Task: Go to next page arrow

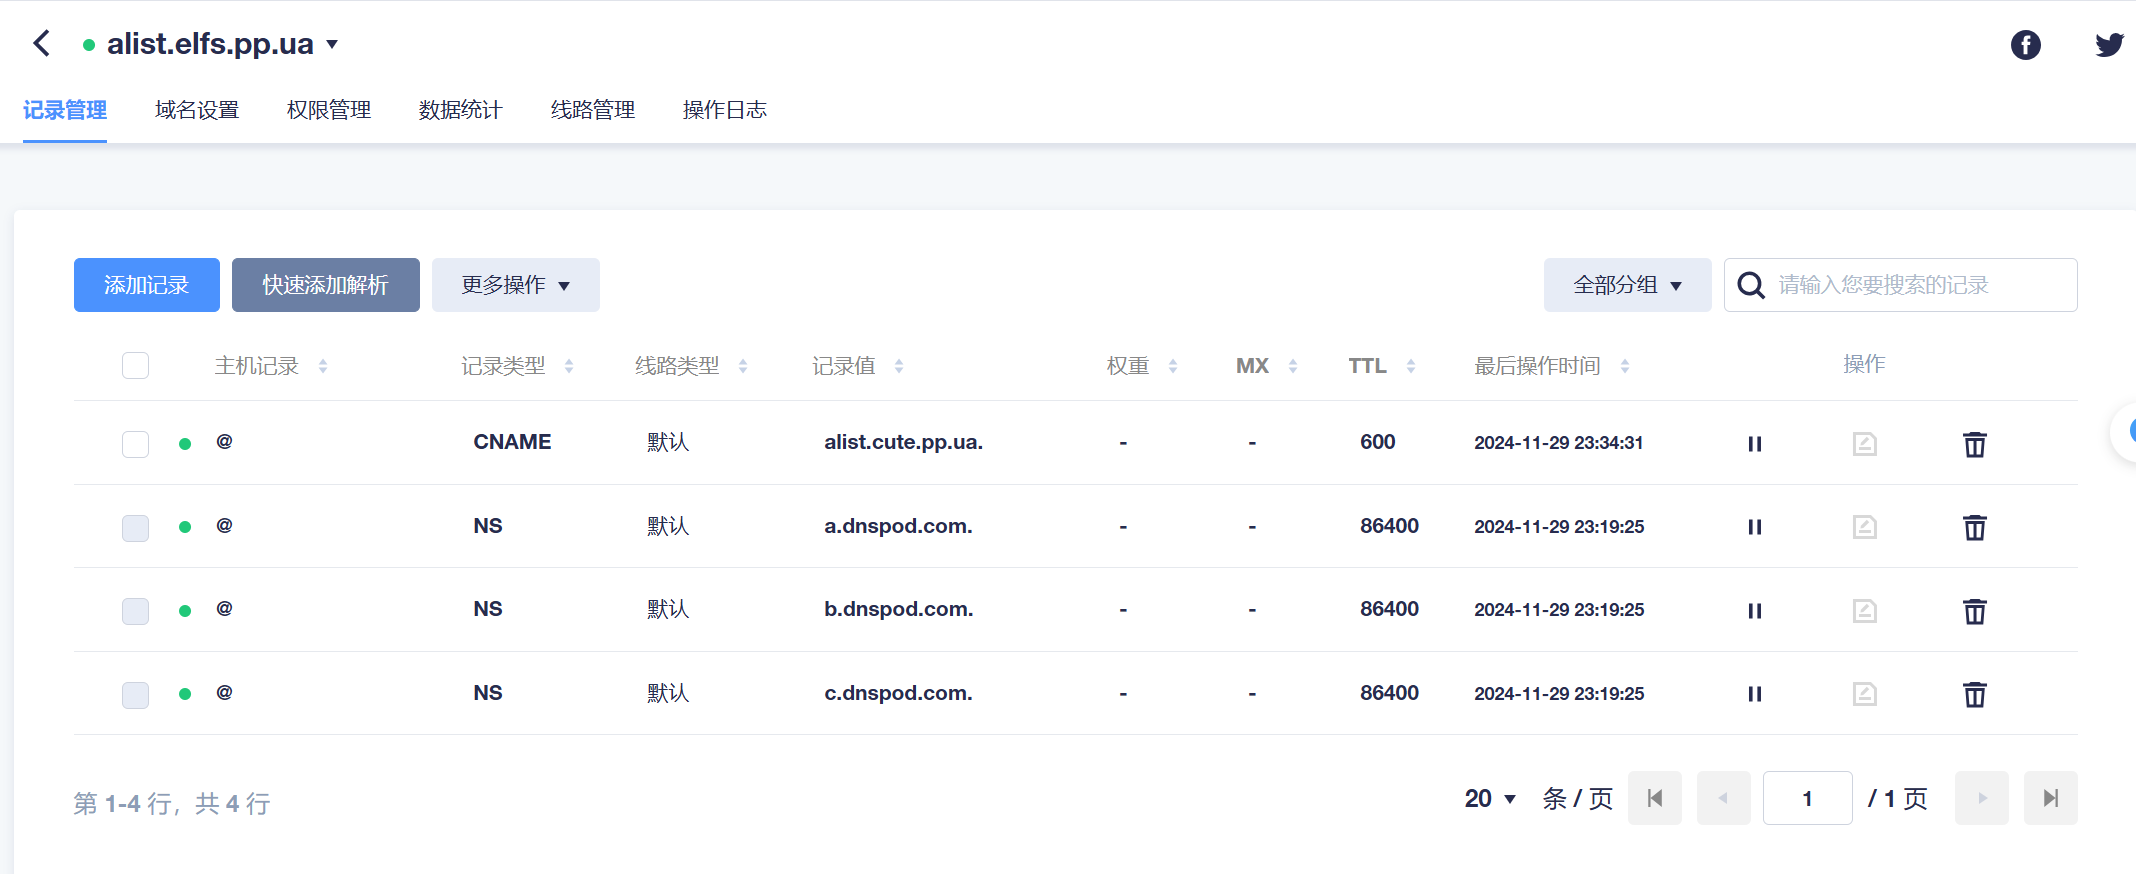Action: (x=1982, y=798)
